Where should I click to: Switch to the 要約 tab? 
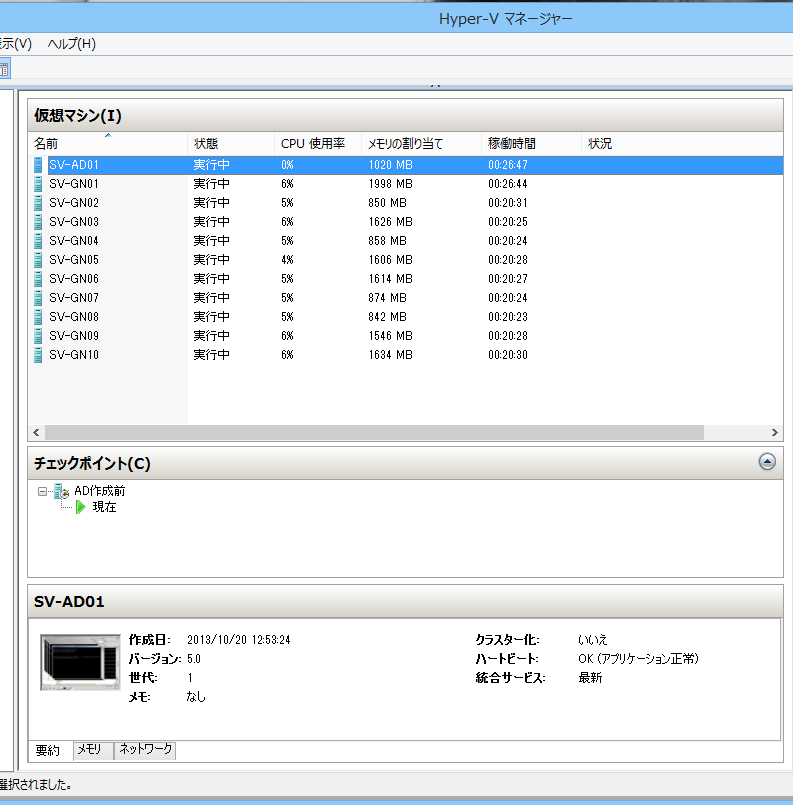click(48, 750)
